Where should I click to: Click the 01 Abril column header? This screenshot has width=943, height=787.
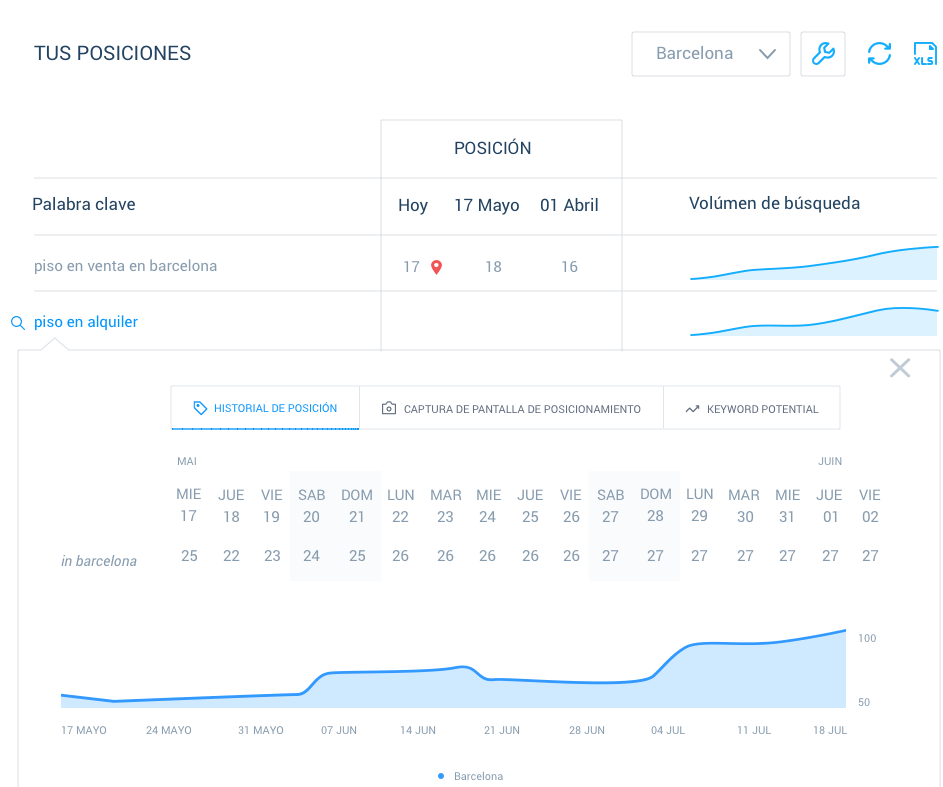569,205
